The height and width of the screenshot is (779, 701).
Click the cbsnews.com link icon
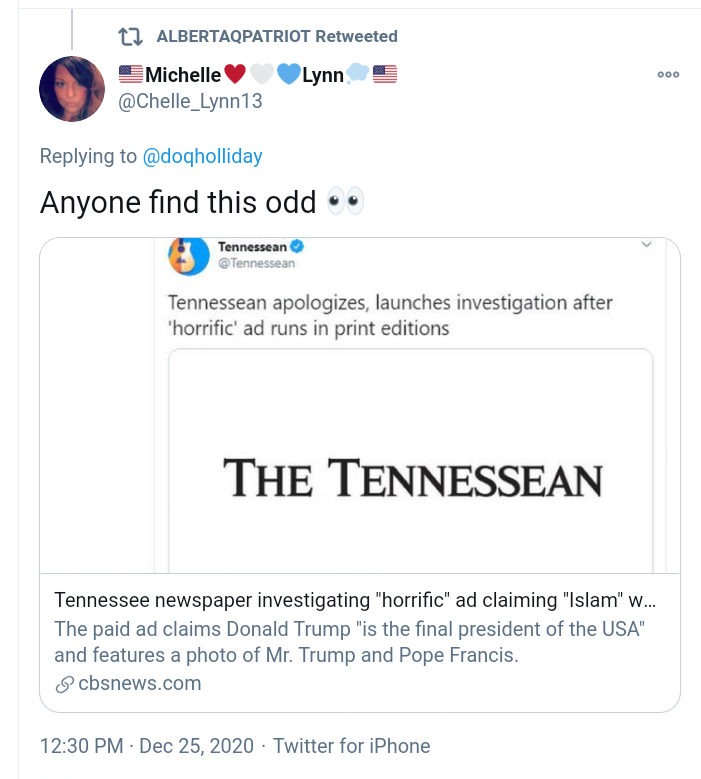(x=64, y=685)
